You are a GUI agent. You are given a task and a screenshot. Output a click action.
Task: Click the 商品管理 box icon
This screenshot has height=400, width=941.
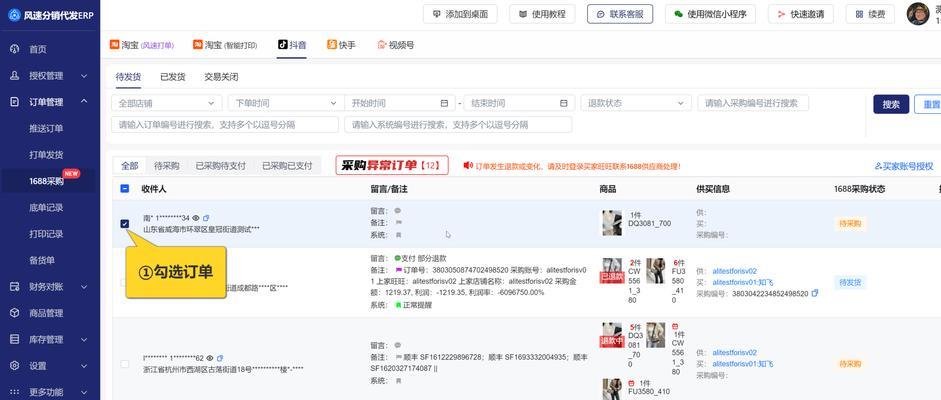tap(15, 312)
